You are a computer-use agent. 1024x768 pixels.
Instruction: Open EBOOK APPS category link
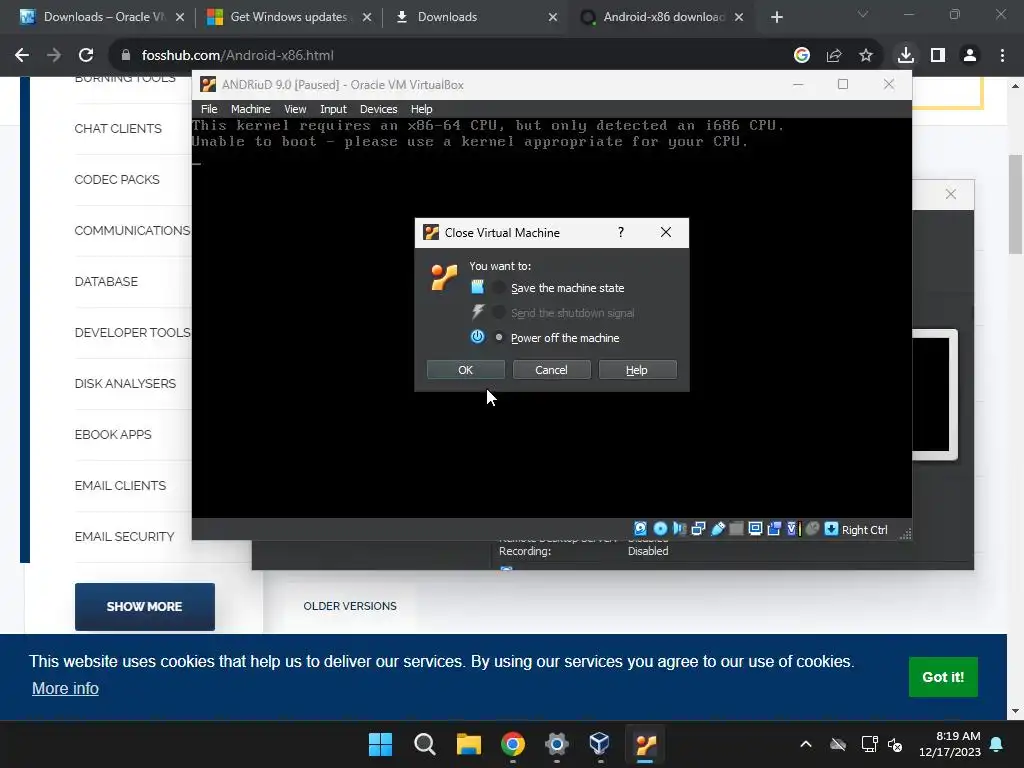click(112, 434)
